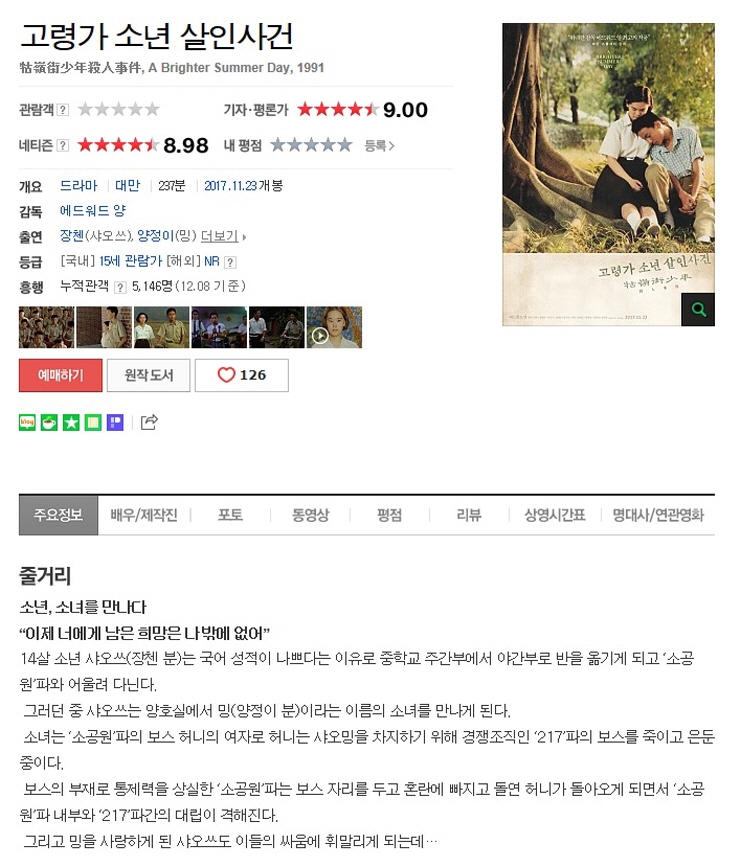Open 등록 to register my rating
Image resolution: width=740 pixels, height=866 pixels.
[x=379, y=146]
